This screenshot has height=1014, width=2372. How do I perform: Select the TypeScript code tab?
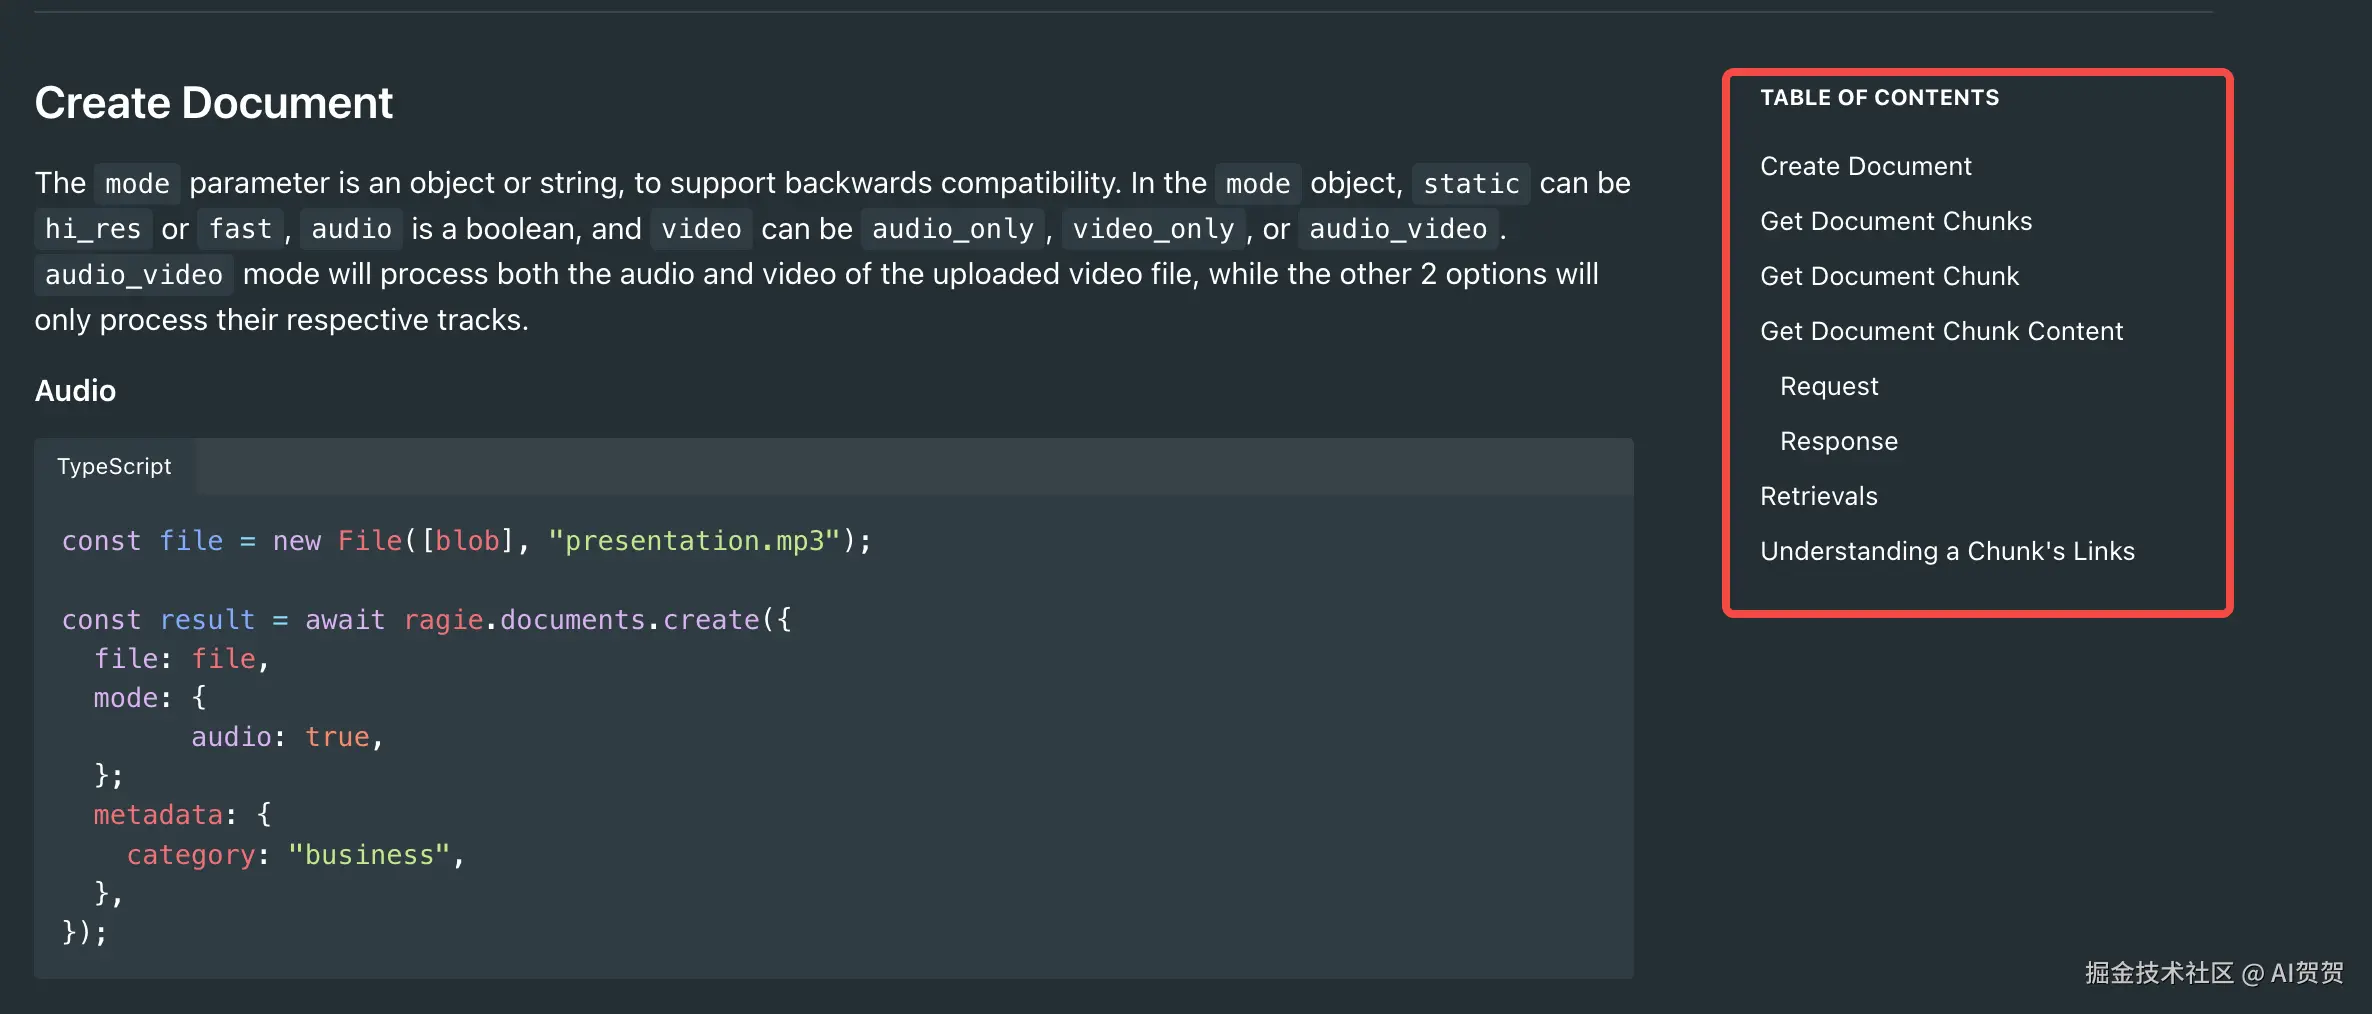tap(114, 466)
